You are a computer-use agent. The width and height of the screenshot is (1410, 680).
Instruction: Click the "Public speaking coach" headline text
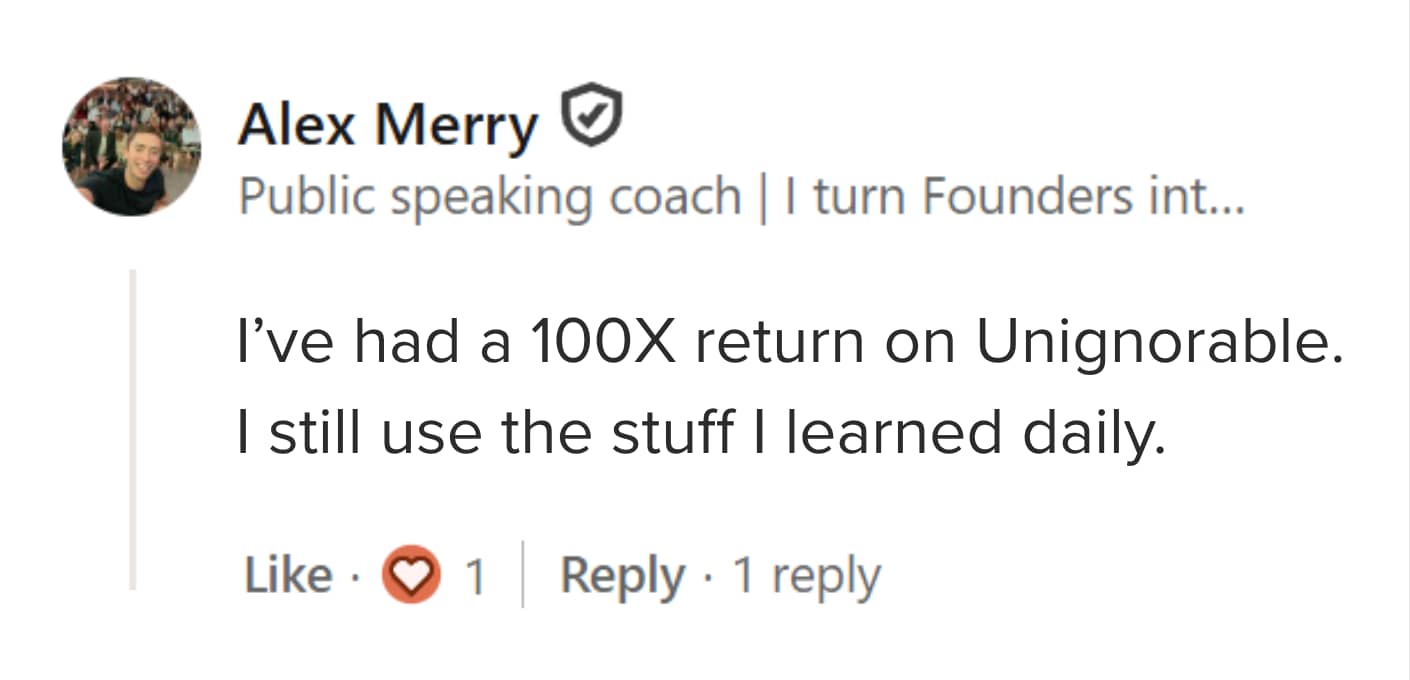[x=489, y=197]
